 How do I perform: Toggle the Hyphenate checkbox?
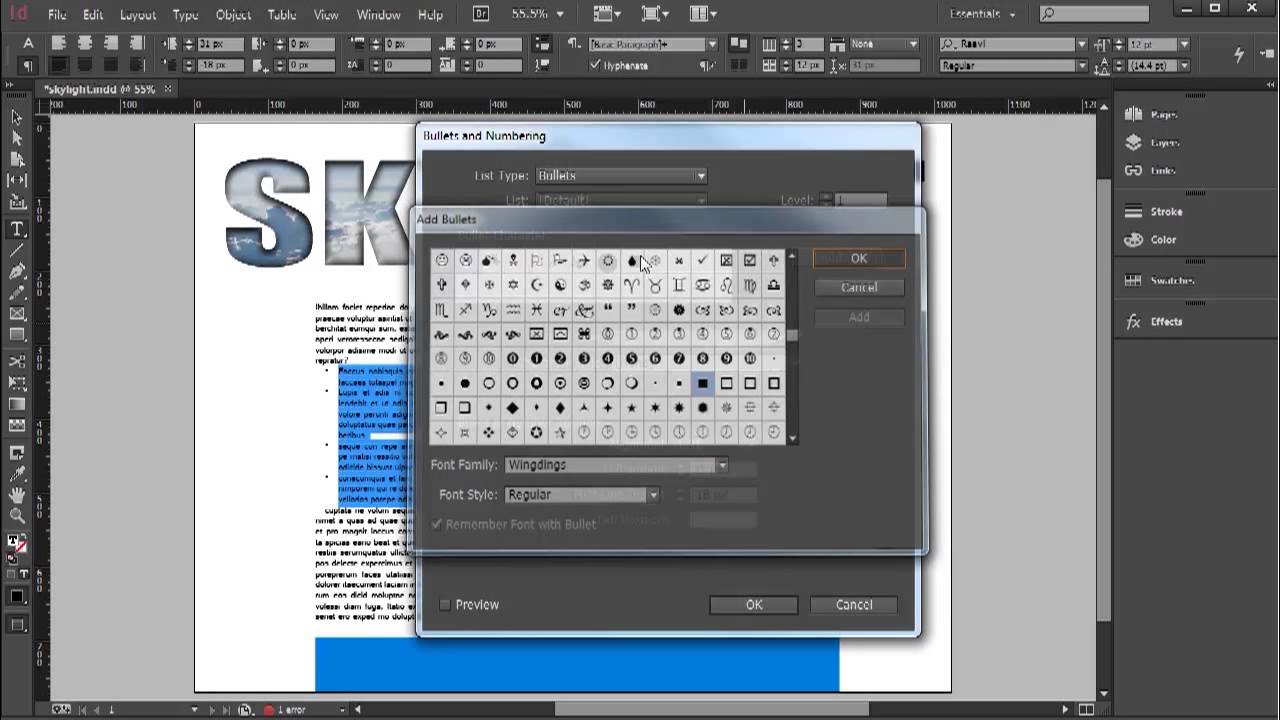tap(596, 66)
